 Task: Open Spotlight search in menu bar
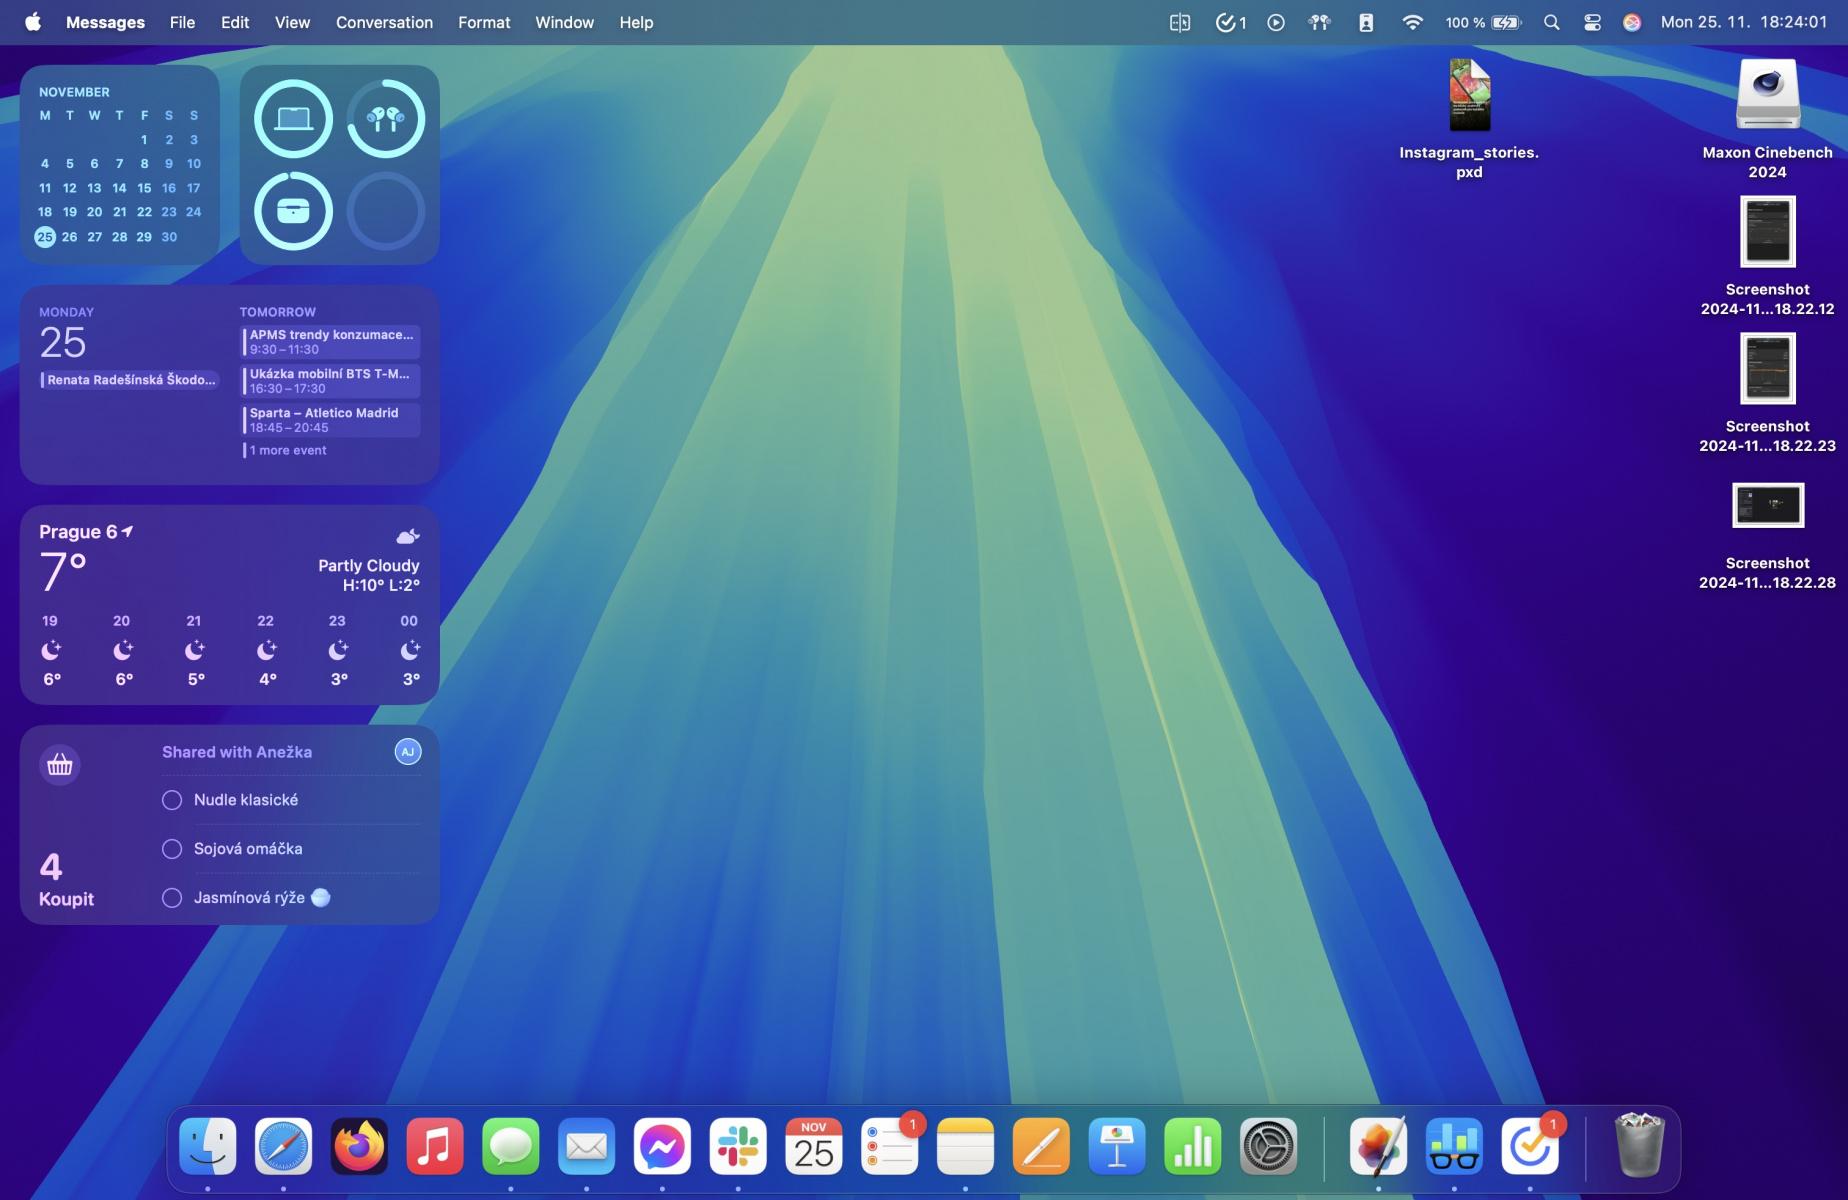coord(1551,22)
